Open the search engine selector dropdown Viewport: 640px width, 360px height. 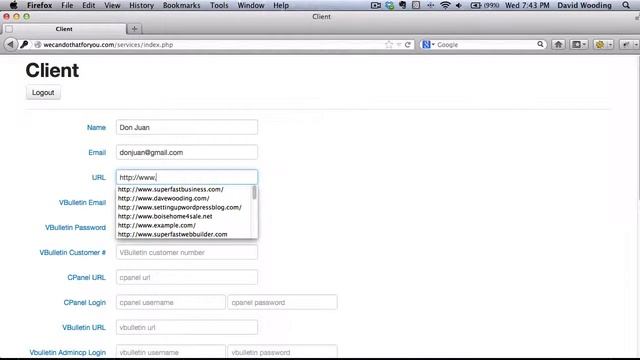point(428,44)
